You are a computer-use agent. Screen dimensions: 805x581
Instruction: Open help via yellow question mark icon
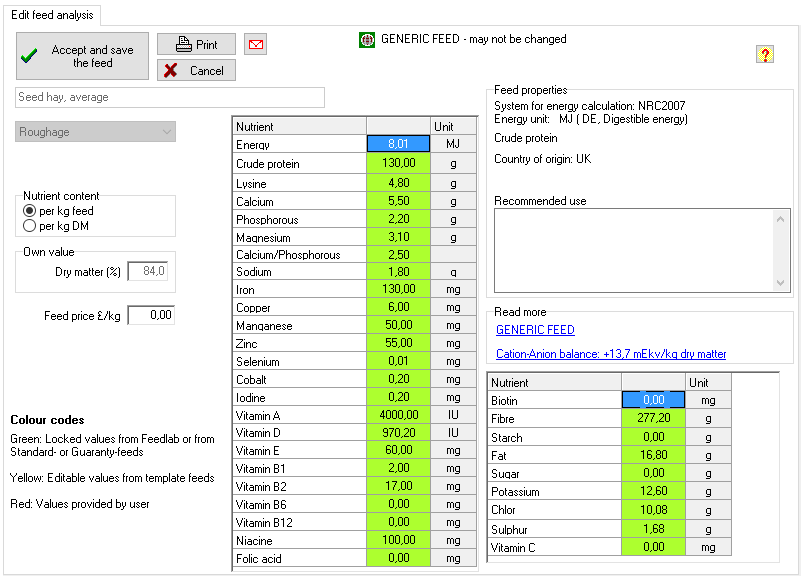[x=764, y=54]
